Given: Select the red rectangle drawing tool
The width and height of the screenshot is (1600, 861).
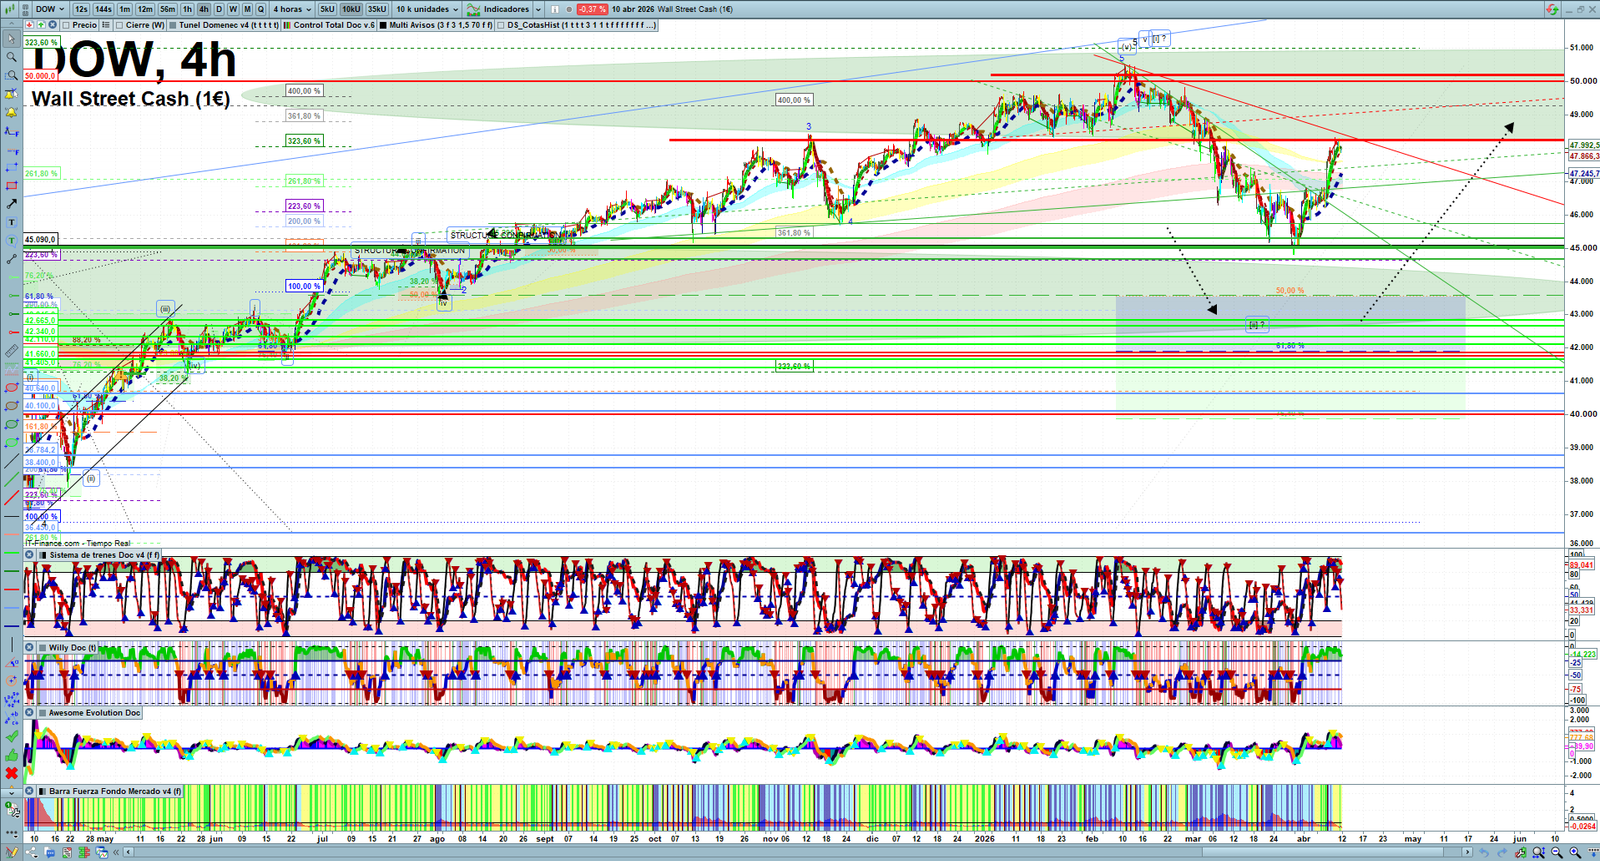Looking at the screenshot, I should (x=11, y=186).
